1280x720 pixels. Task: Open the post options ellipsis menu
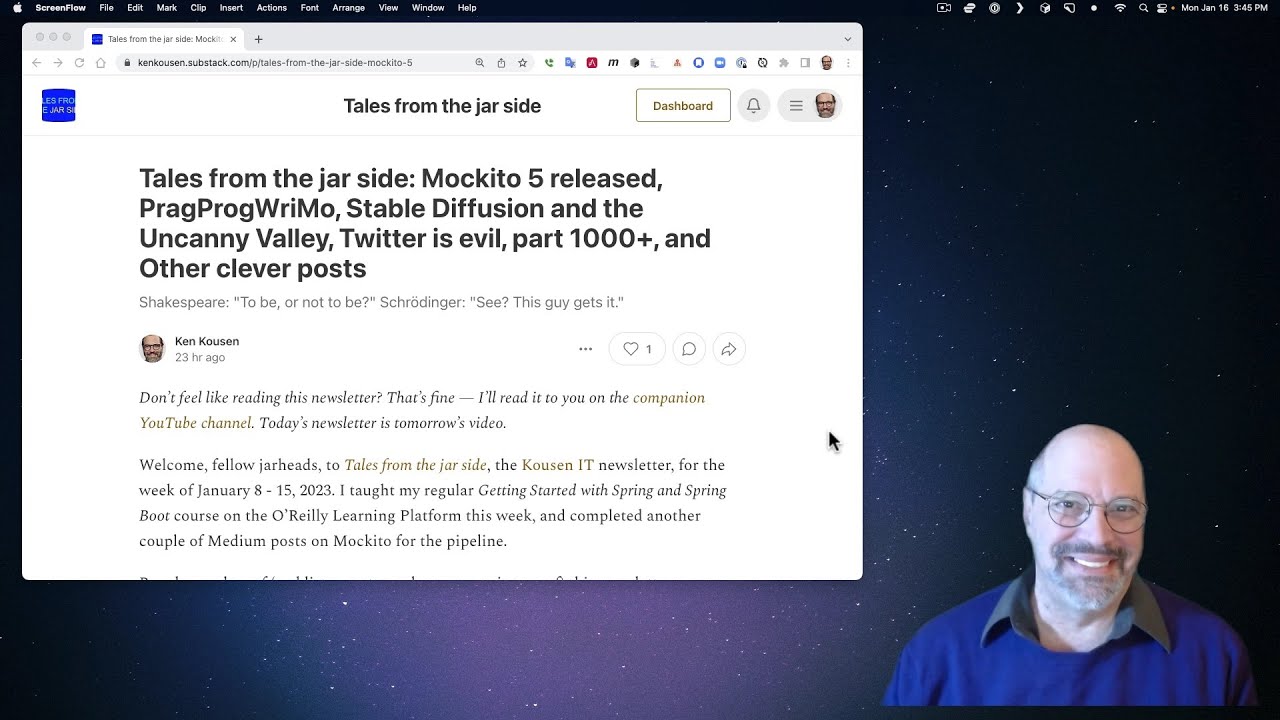tap(586, 349)
